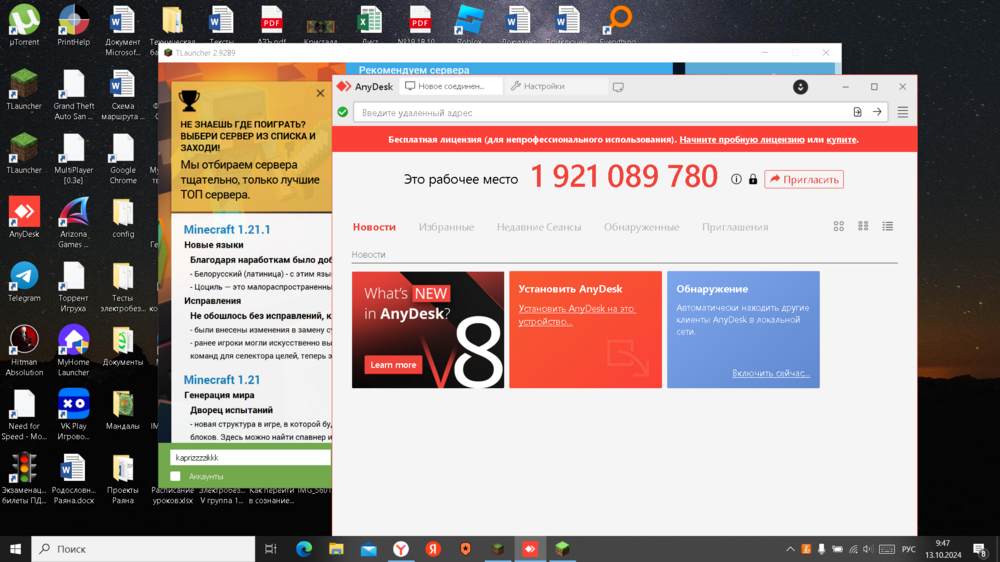Select the Telegram desktop shortcut
The image size is (1000, 562).
pos(24,281)
